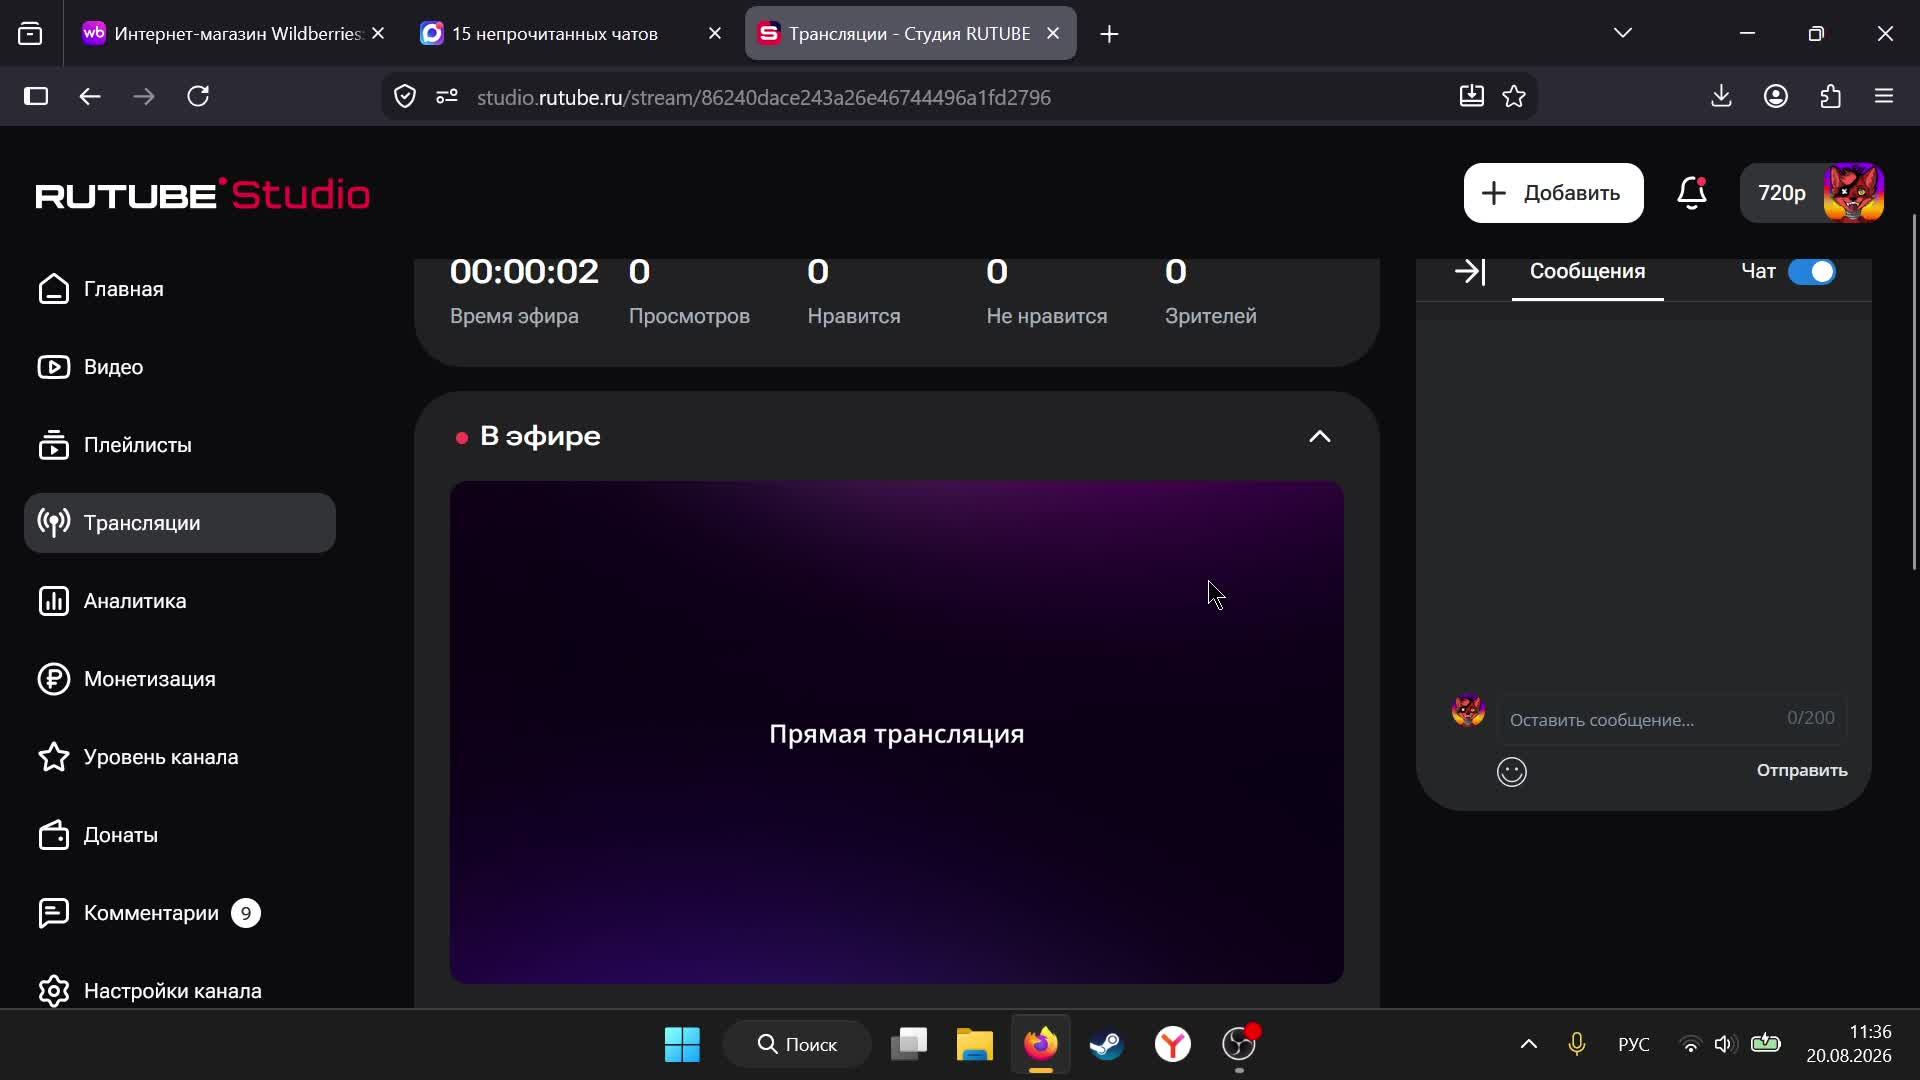Image resolution: width=1920 pixels, height=1080 pixels.
Task: Bookmark this page with the star
Action: click(1514, 97)
